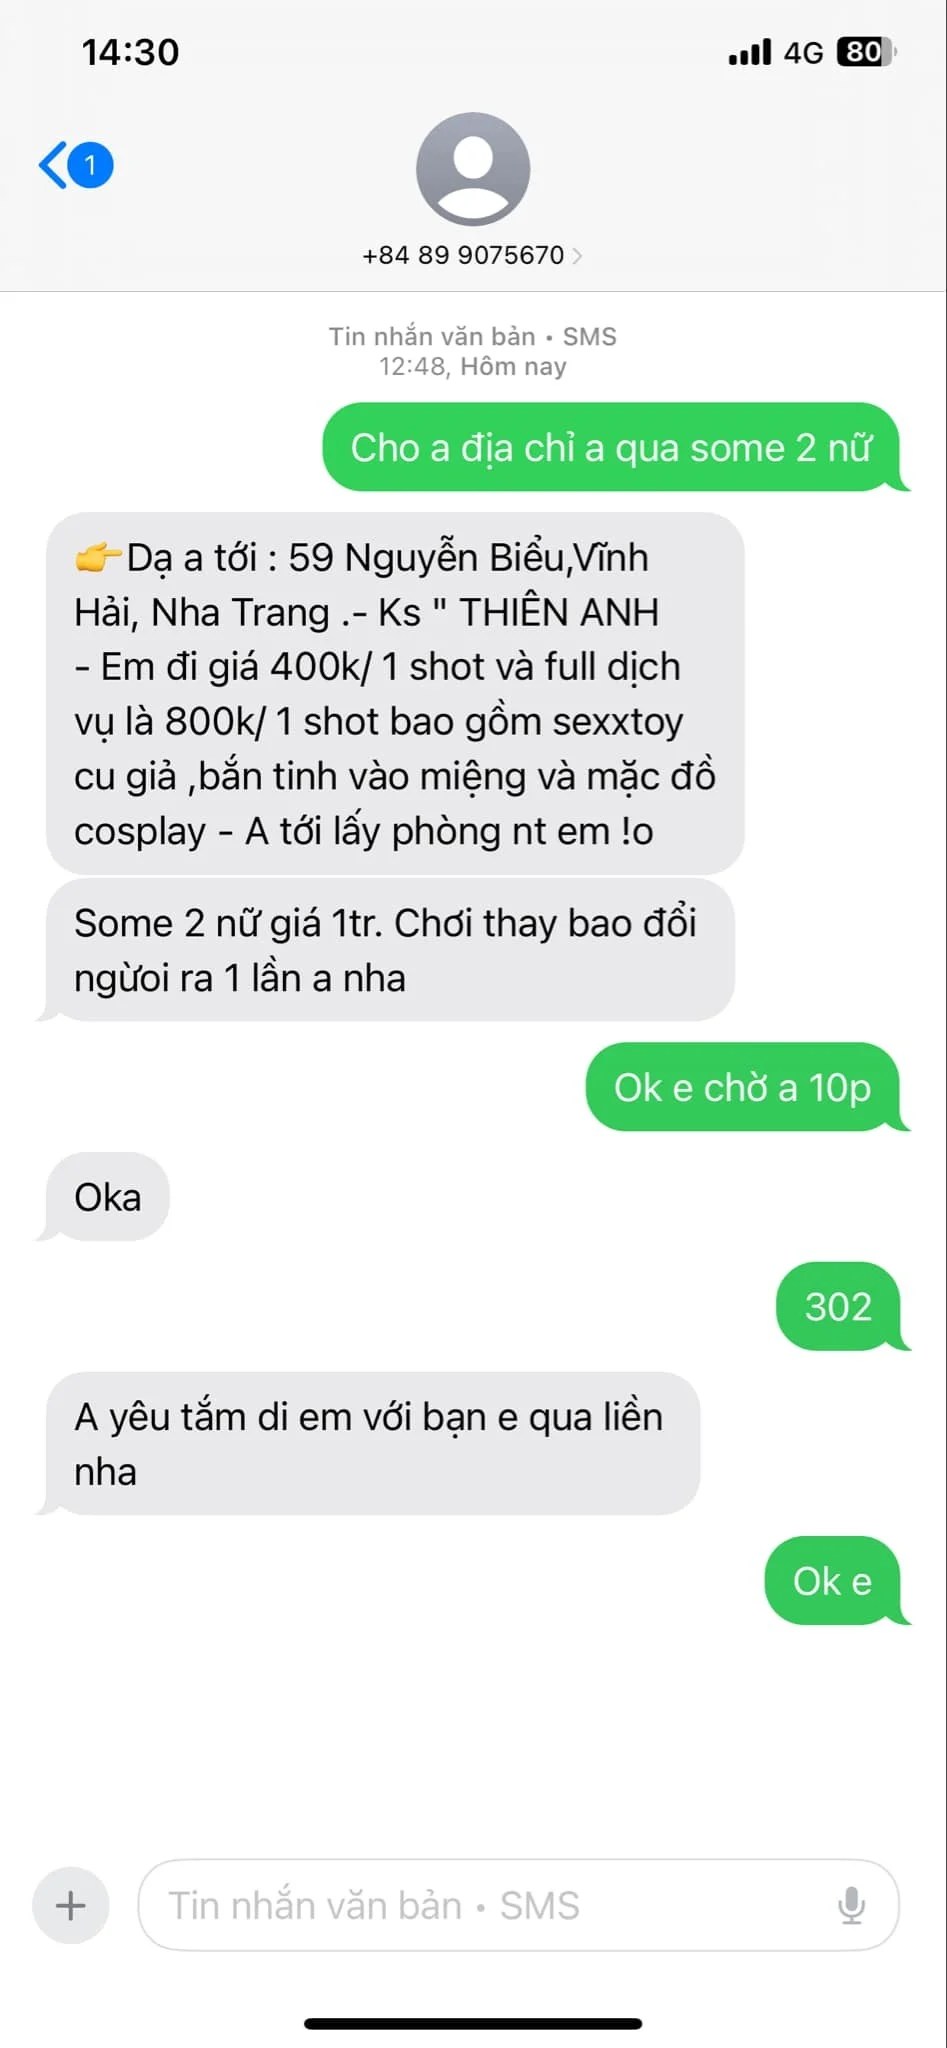Tap the microphone dictation icon

tap(851, 1905)
